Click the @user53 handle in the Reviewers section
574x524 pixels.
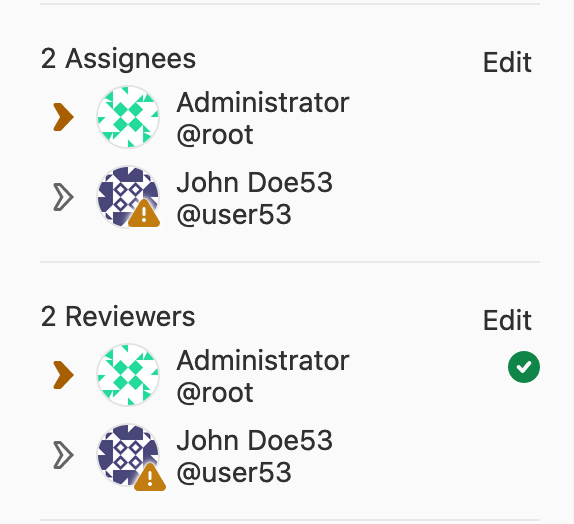(234, 472)
